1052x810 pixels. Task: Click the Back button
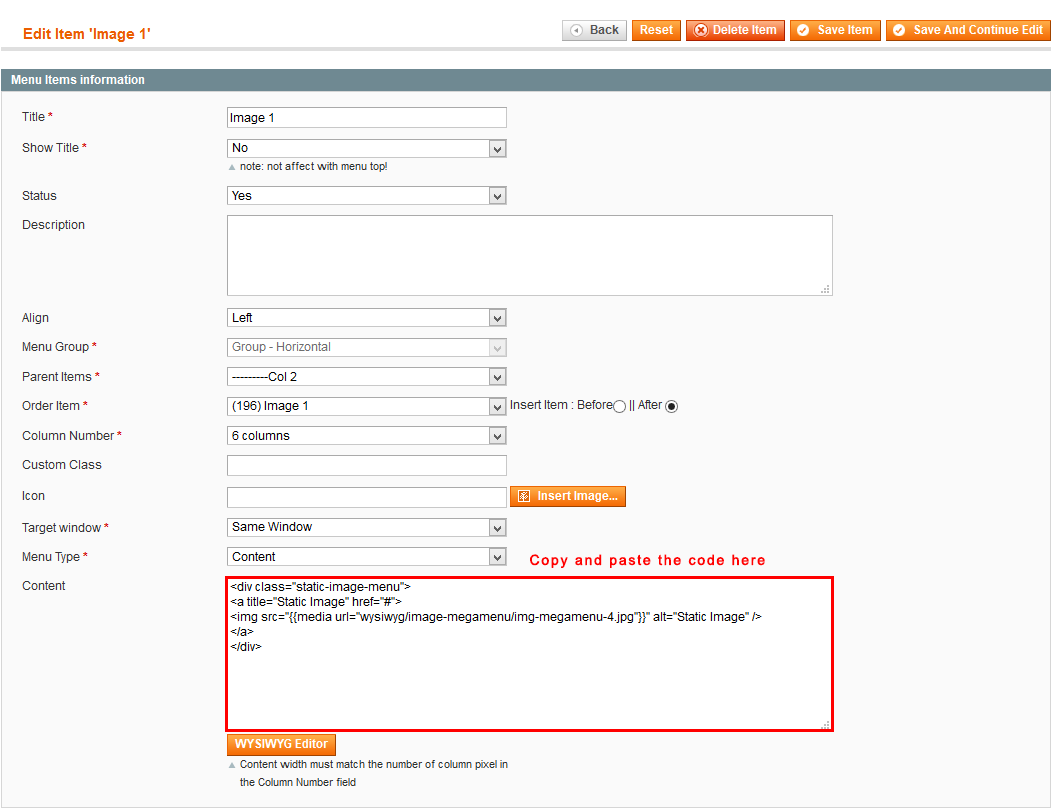pos(594,30)
